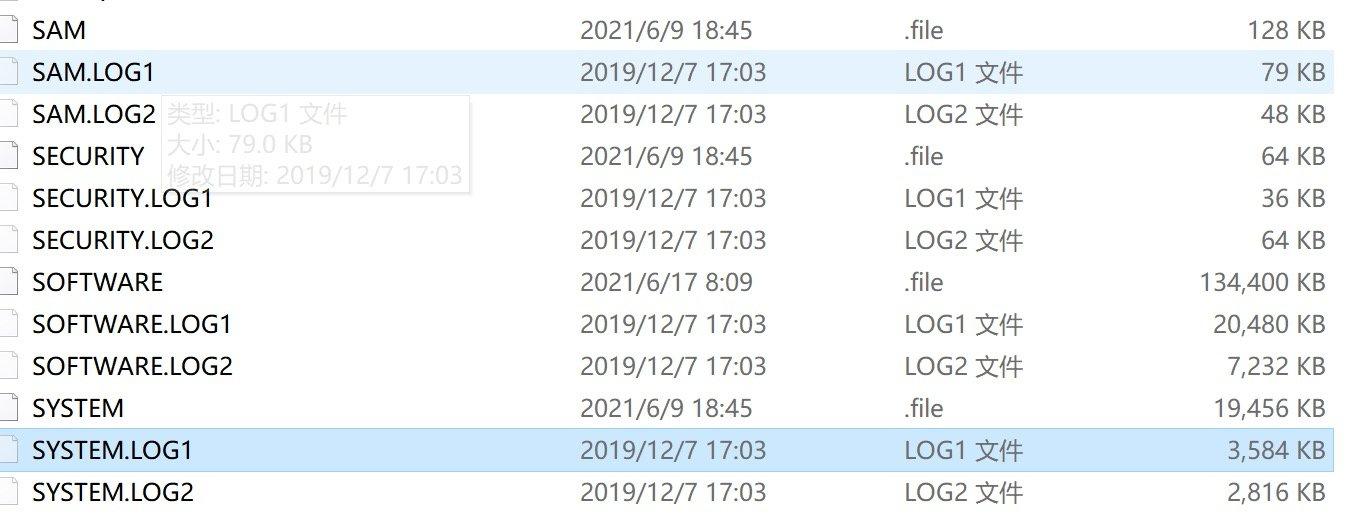The height and width of the screenshot is (517, 1353).
Task: Select the SOFTWARE.LOG2 file name
Action: click(132, 366)
